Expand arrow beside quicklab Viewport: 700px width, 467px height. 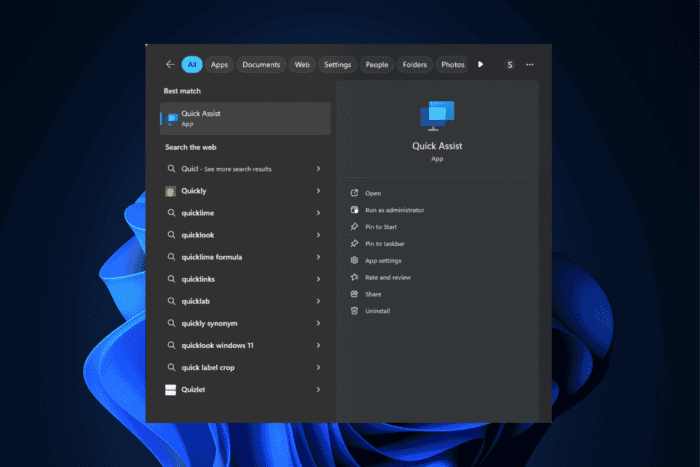point(318,301)
